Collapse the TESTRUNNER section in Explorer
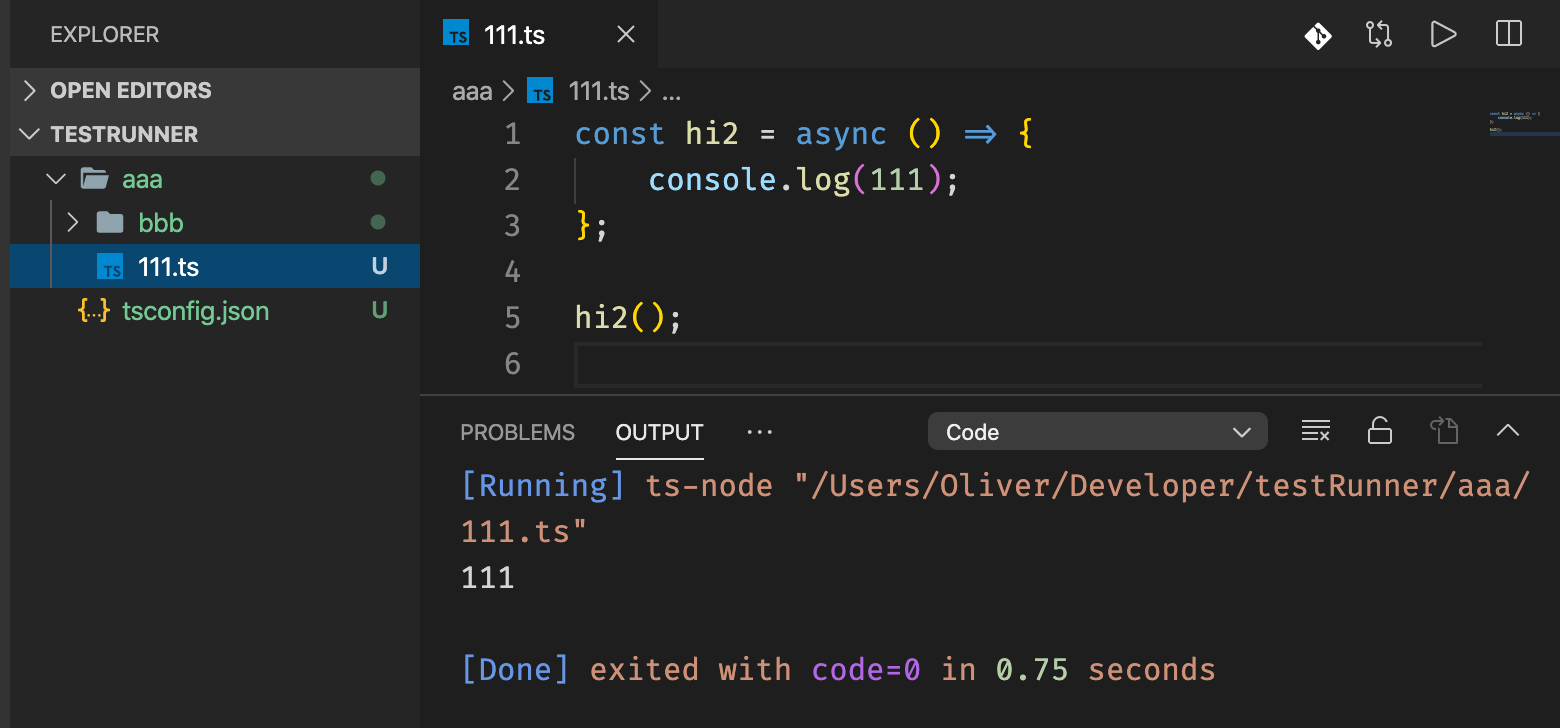 point(28,133)
